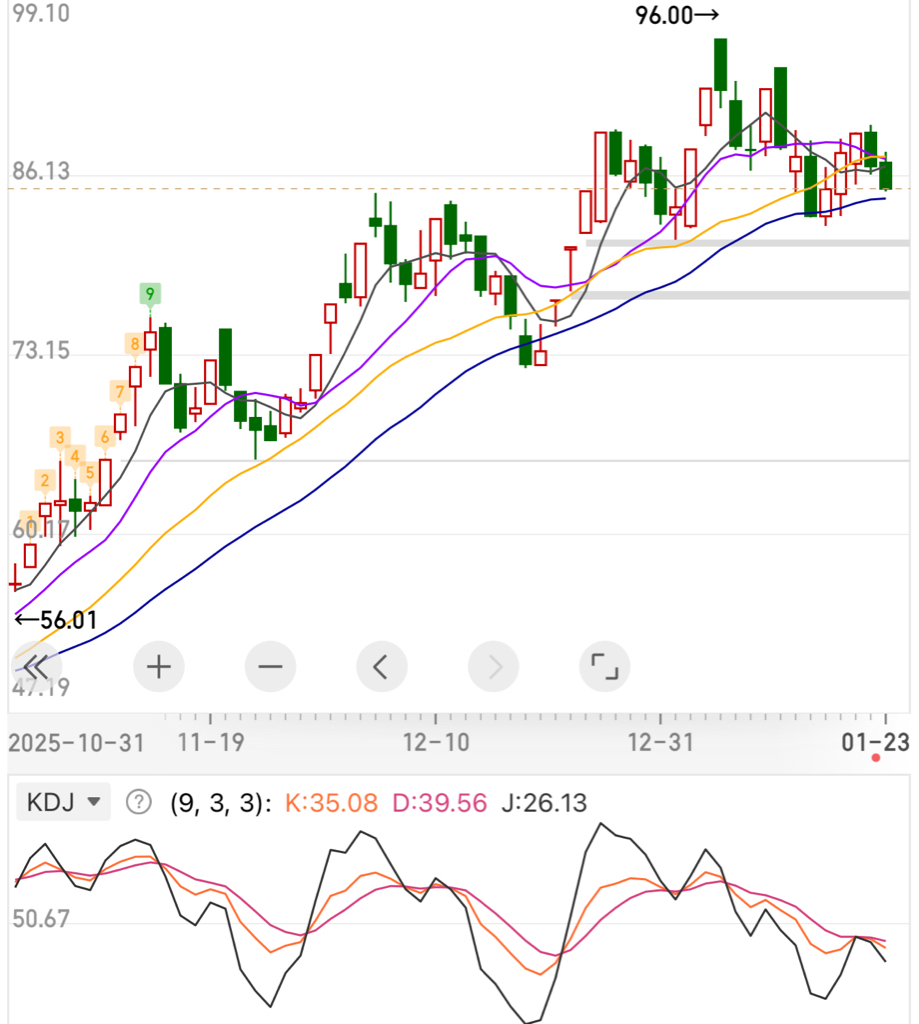Open the KDJ indicator dropdown
This screenshot has width=919, height=1024.
click(x=63, y=802)
